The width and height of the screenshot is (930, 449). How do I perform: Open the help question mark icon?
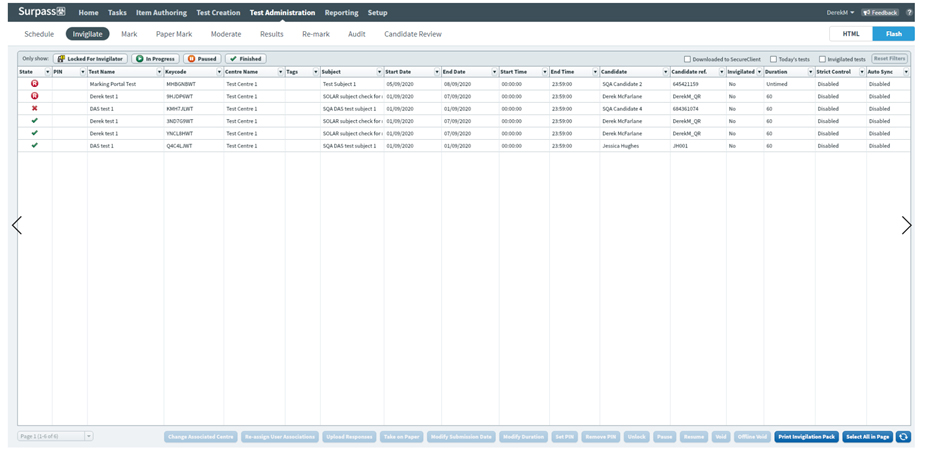pyautogui.click(x=909, y=12)
